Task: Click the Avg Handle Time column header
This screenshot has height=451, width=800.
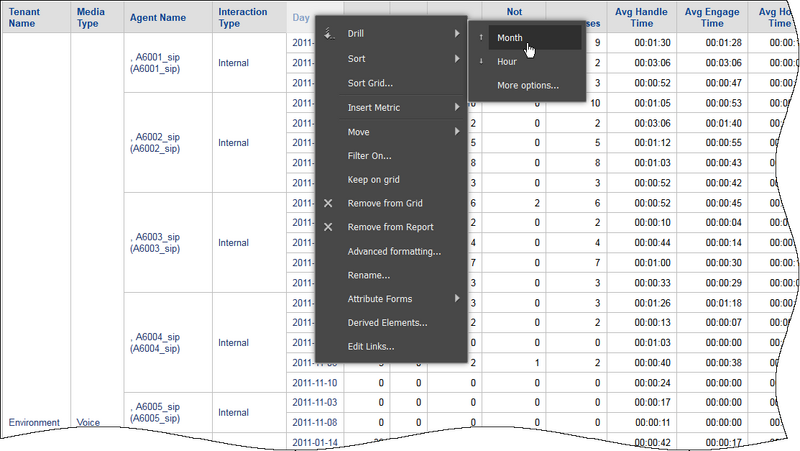Action: coord(643,18)
